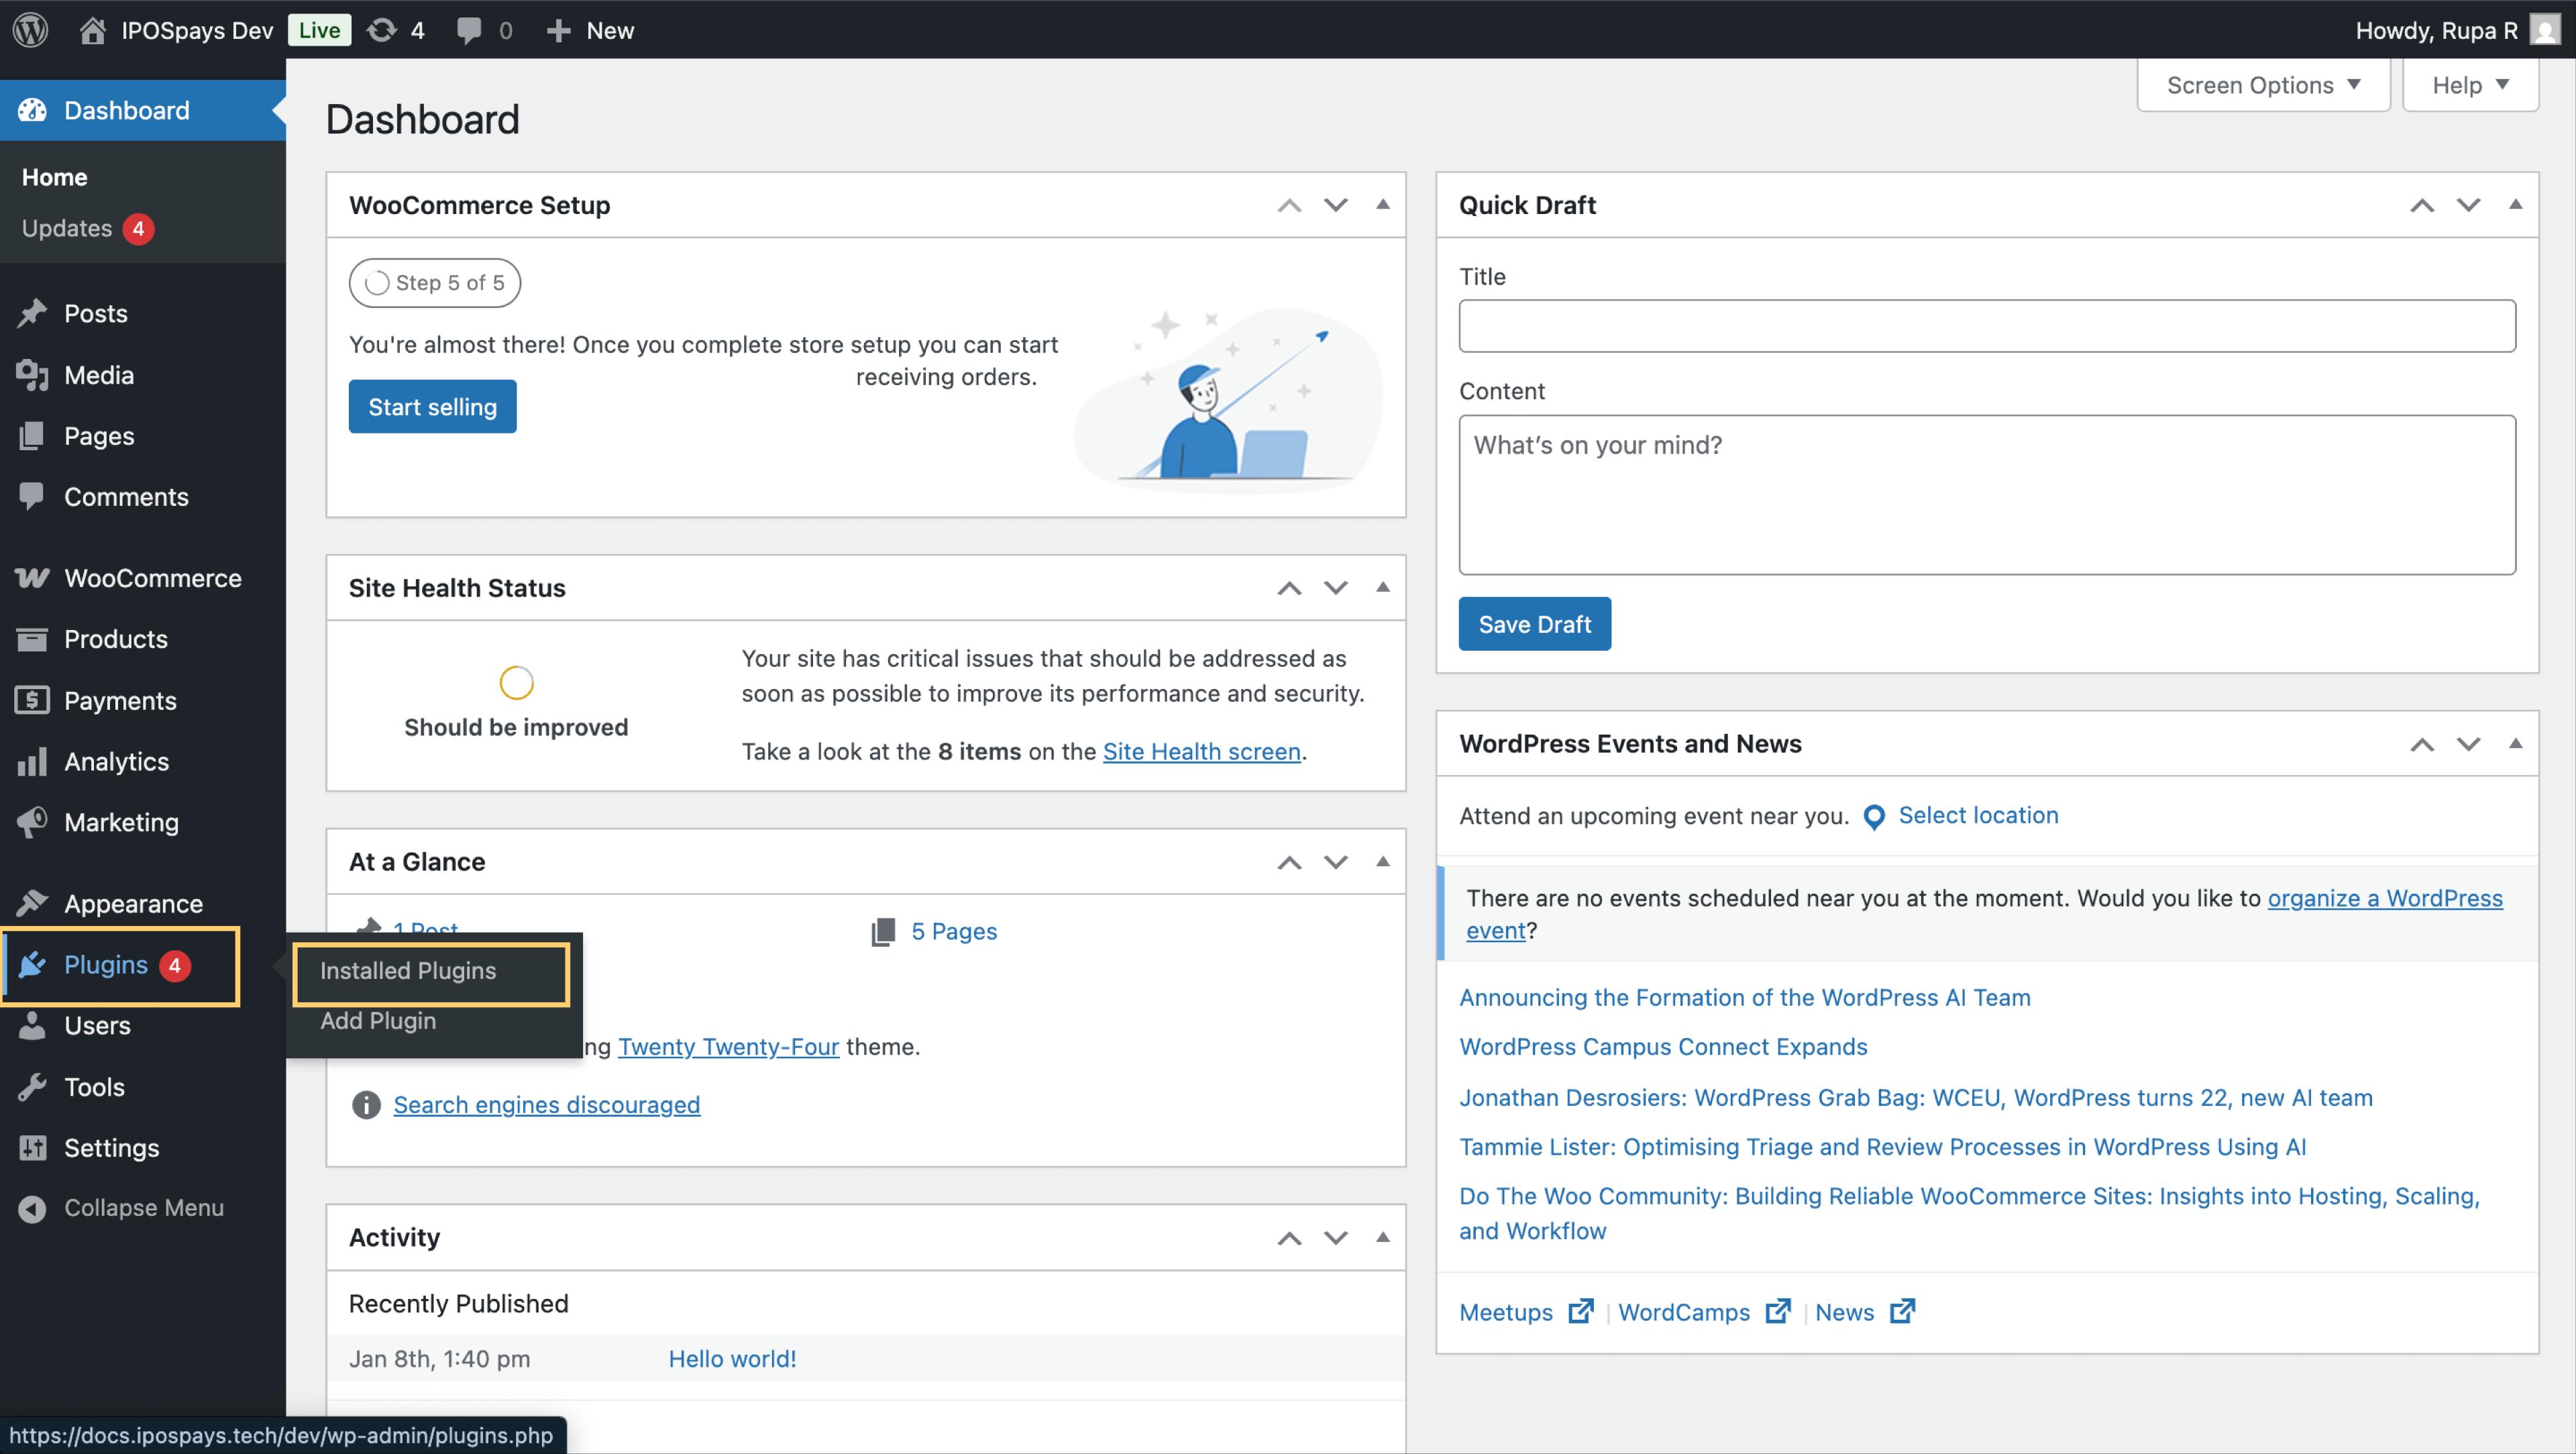Expand the Screen Options dropdown
The height and width of the screenshot is (1454, 2576).
2262,85
